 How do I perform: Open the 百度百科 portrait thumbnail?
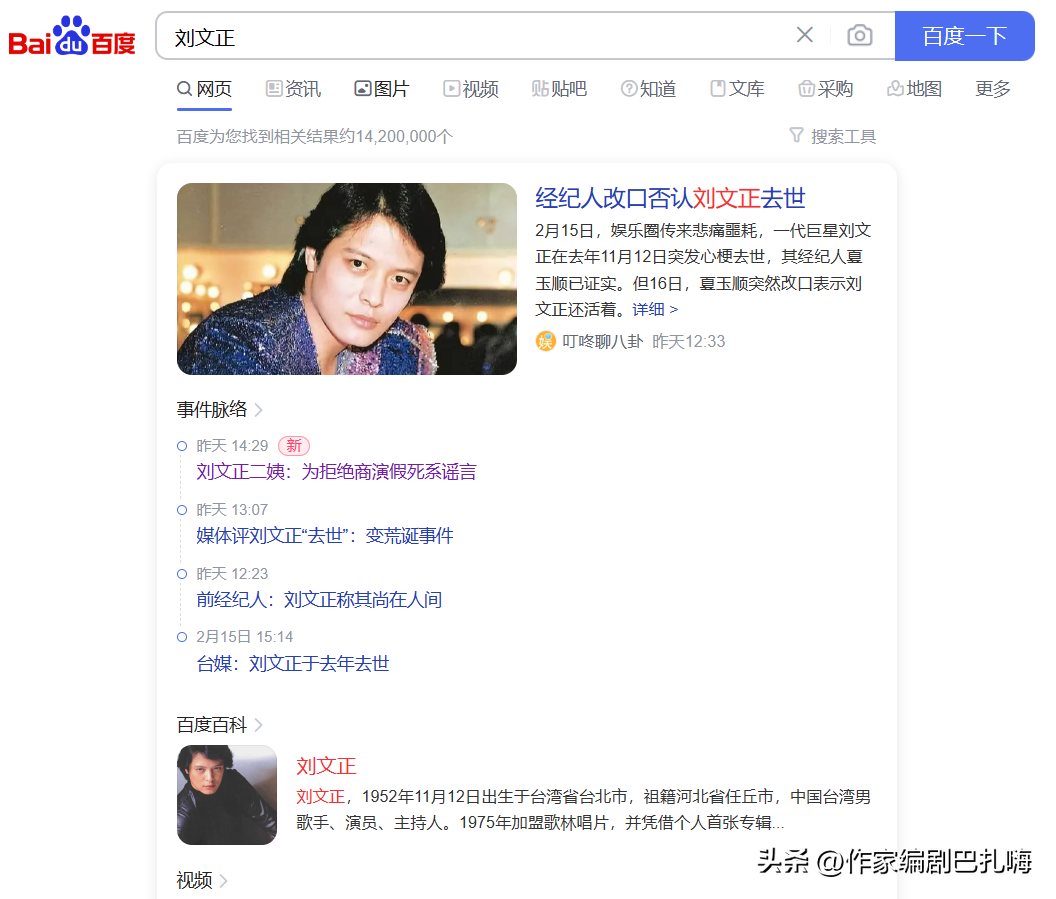[x=227, y=795]
